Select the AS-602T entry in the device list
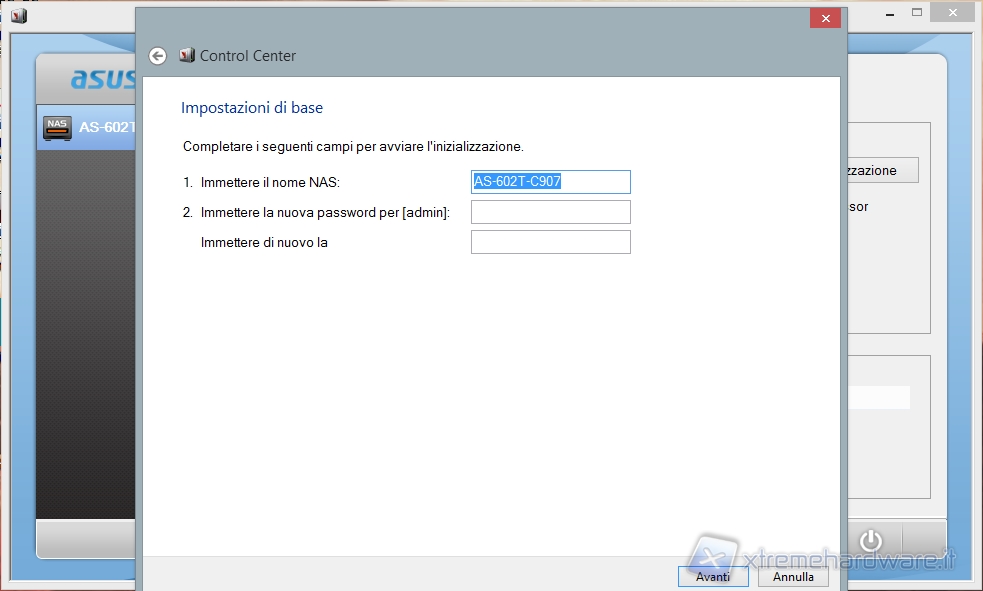Image resolution: width=983 pixels, height=591 pixels. [x=107, y=128]
